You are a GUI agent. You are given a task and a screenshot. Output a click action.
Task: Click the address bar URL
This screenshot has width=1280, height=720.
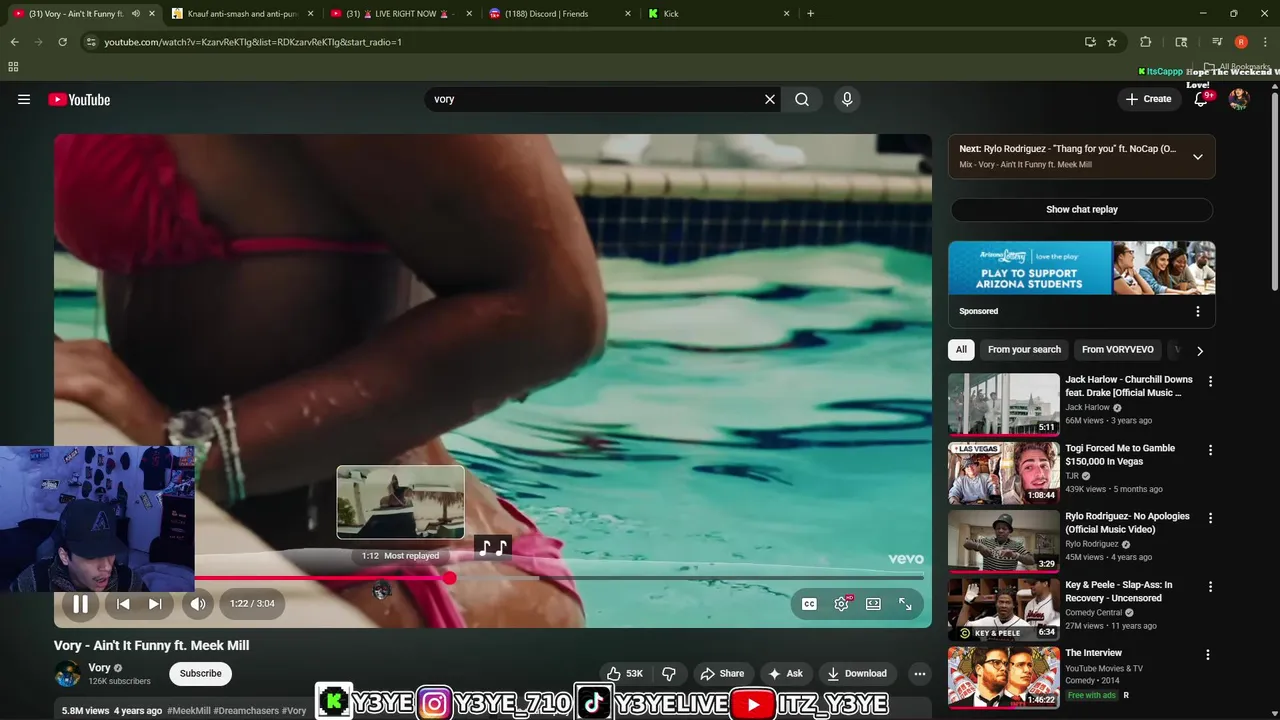(253, 42)
